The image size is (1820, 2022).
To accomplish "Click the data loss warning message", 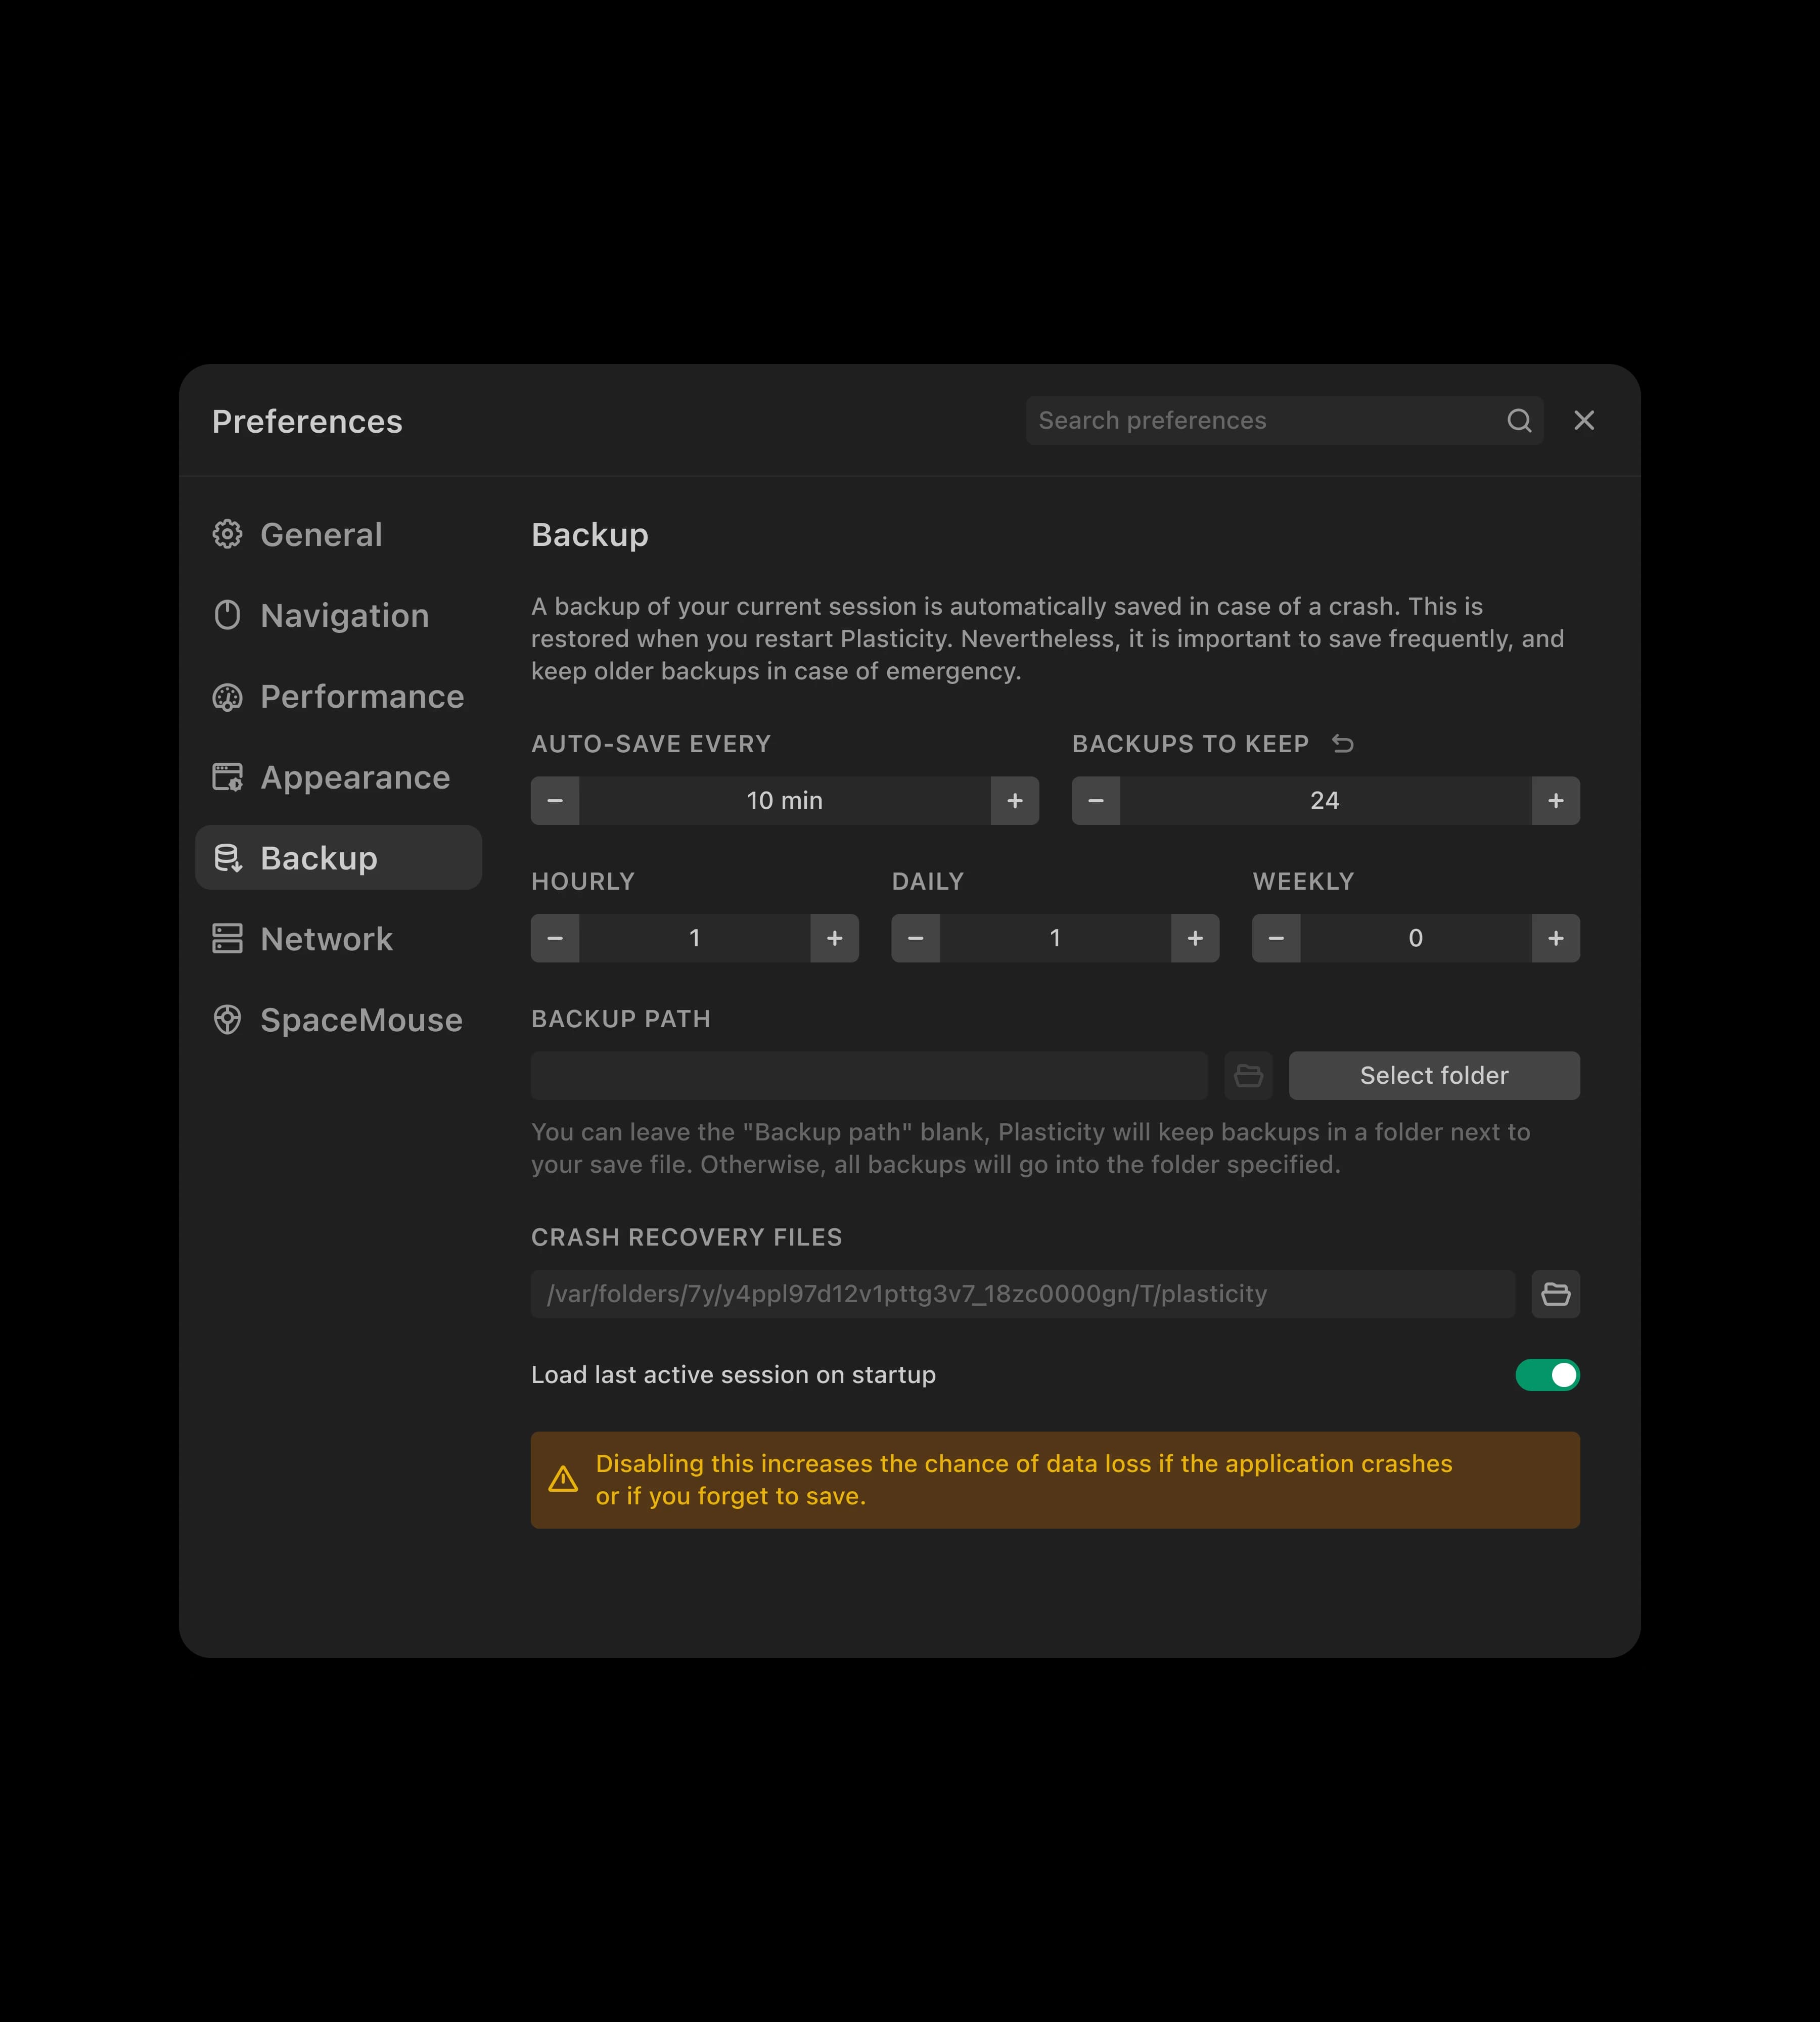I will [1024, 1479].
